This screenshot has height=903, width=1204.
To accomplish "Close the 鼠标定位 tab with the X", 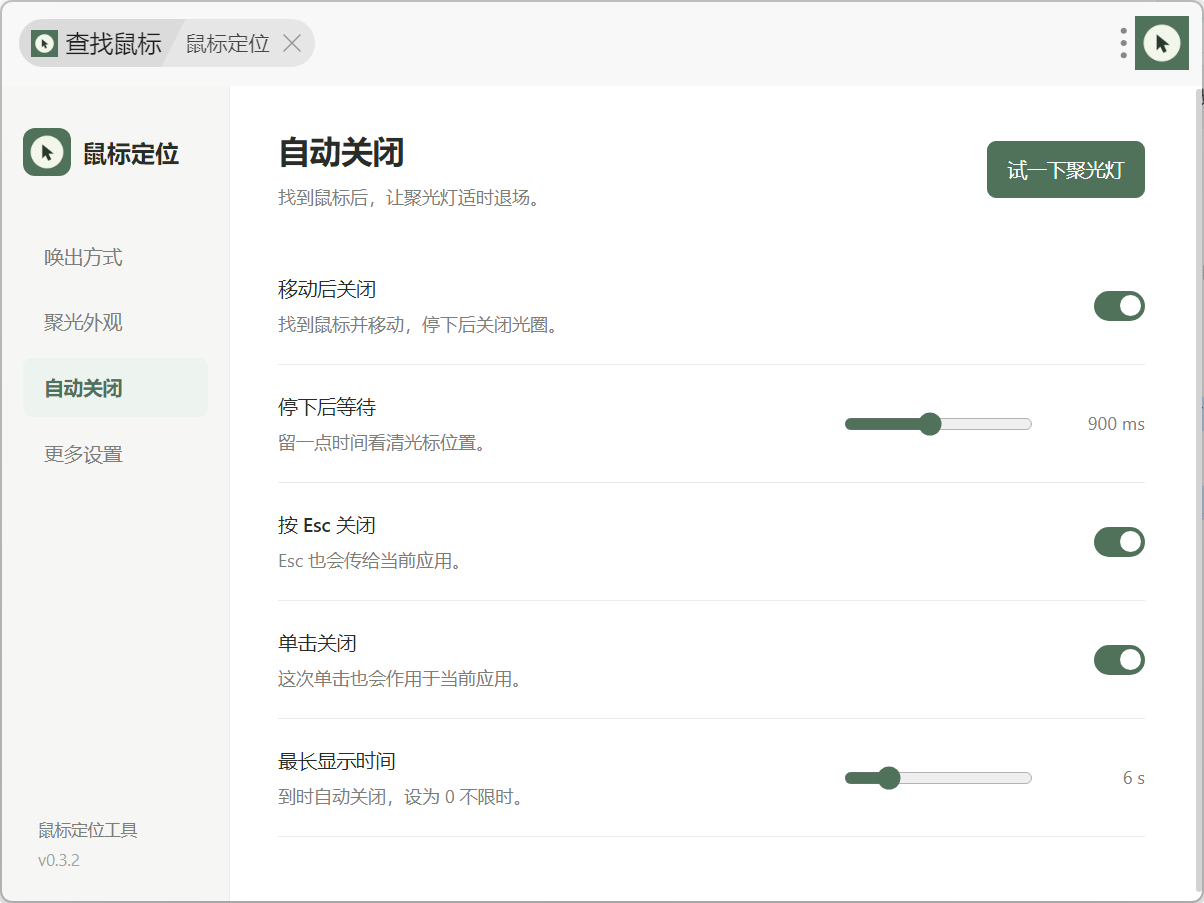I will (292, 43).
